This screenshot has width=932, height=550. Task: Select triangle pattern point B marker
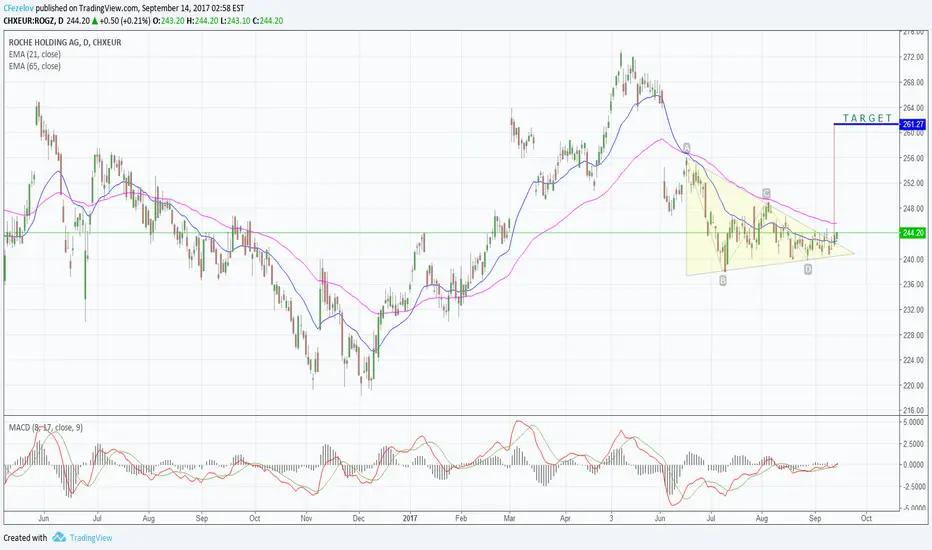pos(723,281)
